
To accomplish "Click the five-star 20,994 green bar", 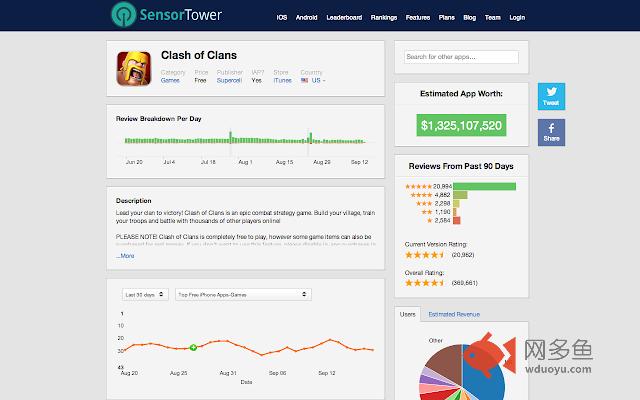I will tap(484, 187).
